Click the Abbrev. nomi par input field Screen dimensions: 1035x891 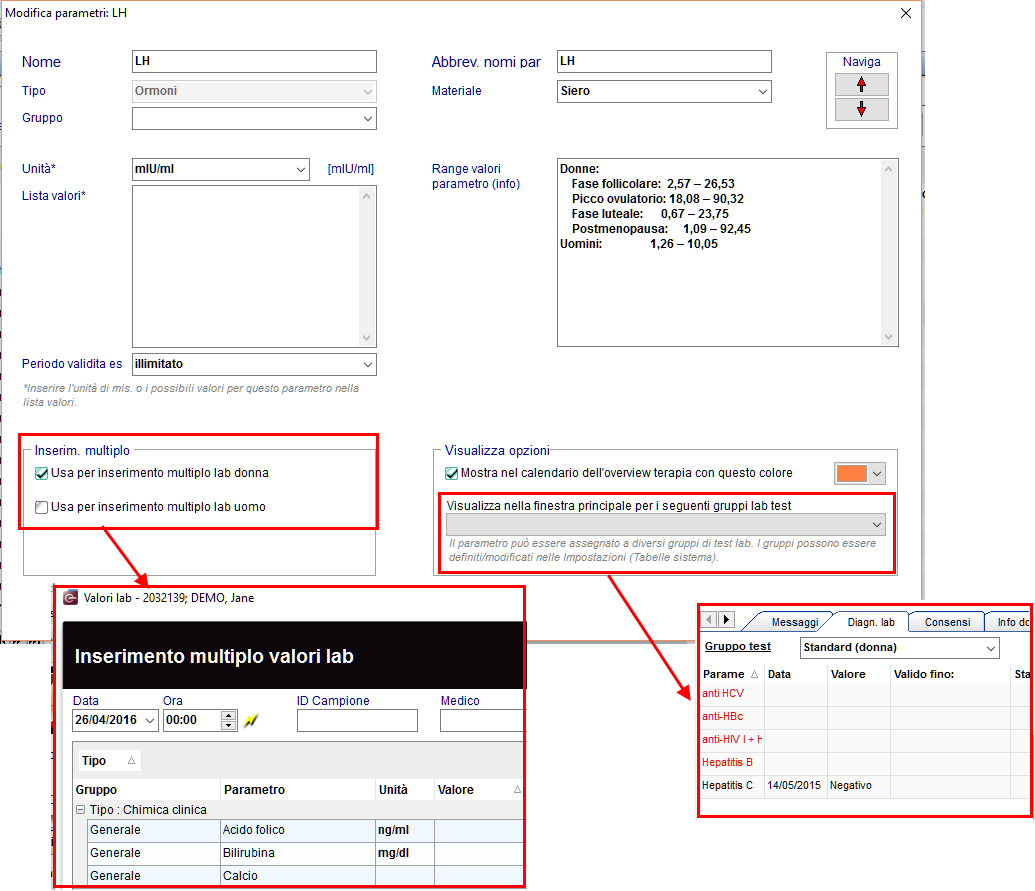click(664, 61)
